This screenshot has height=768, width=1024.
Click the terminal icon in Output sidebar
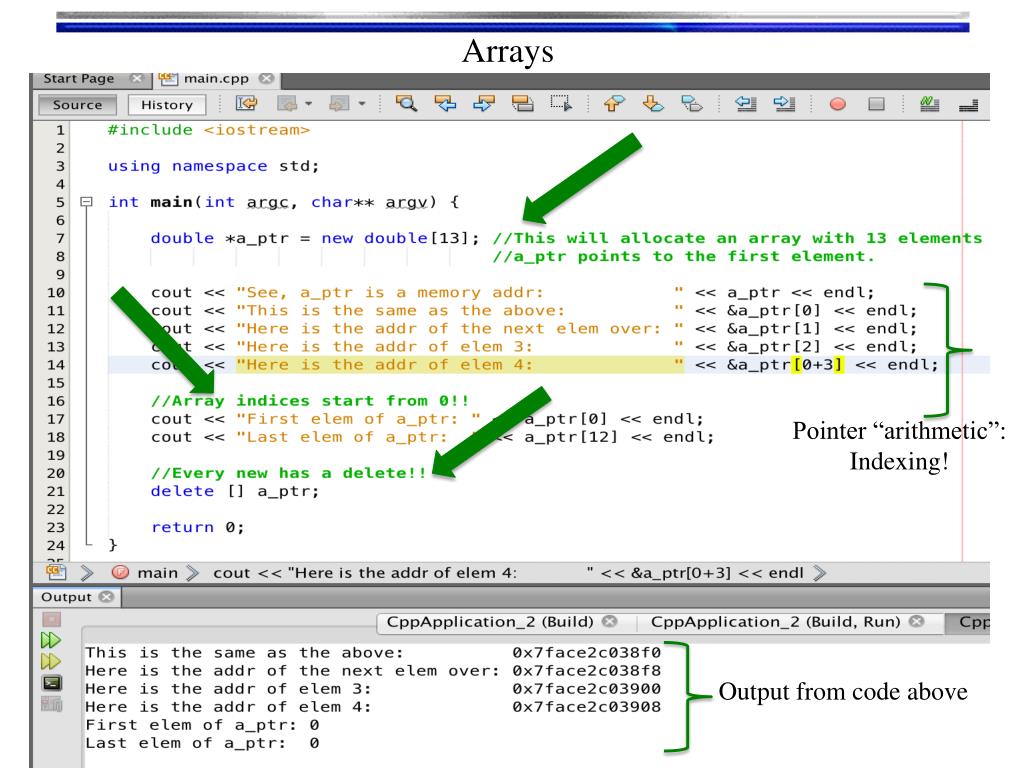tap(52, 683)
